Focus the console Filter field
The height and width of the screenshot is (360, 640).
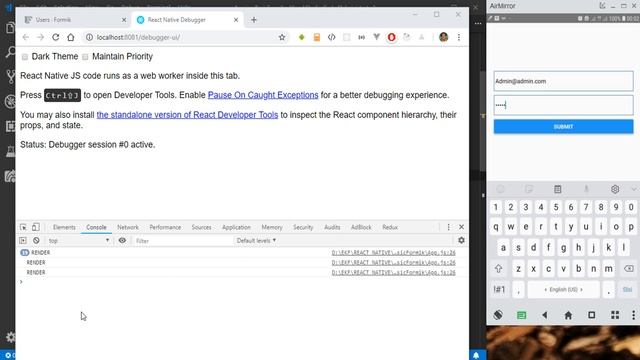(x=182, y=241)
